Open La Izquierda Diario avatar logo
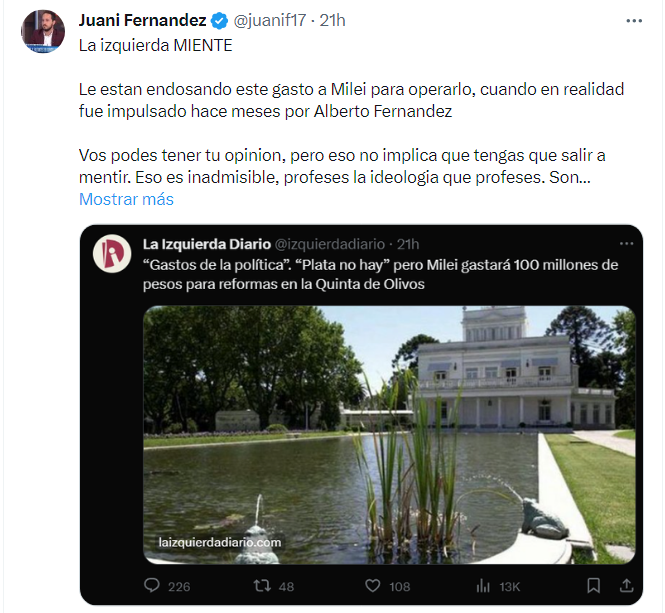 112,253
